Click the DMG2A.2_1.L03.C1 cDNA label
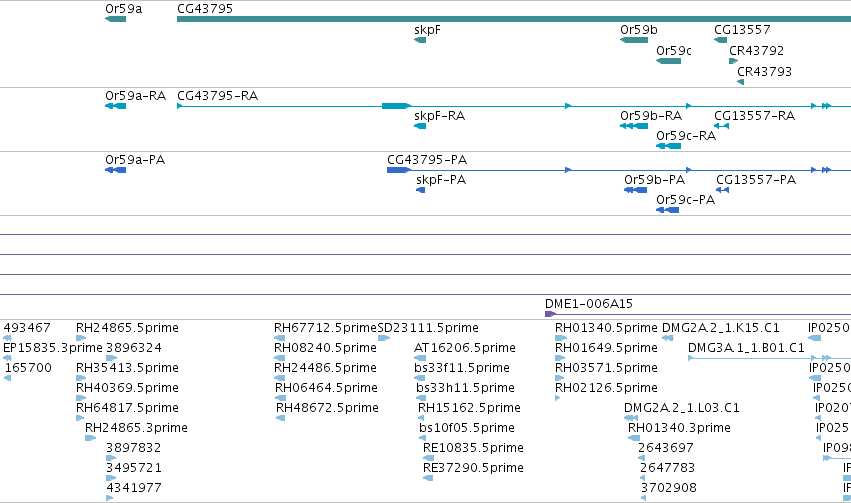The image size is (851, 503). coord(682,408)
